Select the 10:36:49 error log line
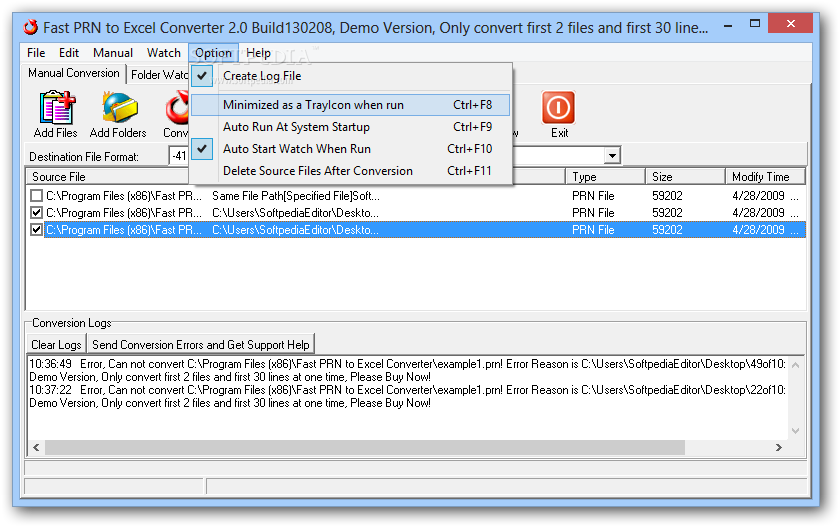This screenshot has height=527, width=840. click(407, 364)
